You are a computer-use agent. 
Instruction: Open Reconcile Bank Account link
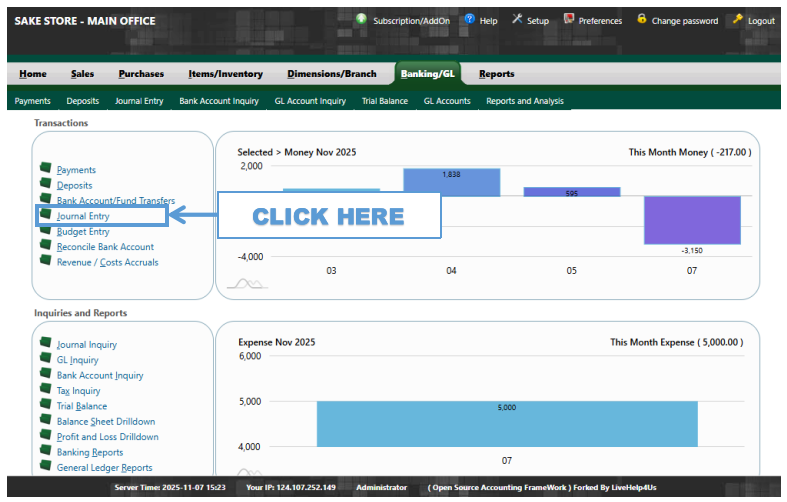tap(105, 247)
